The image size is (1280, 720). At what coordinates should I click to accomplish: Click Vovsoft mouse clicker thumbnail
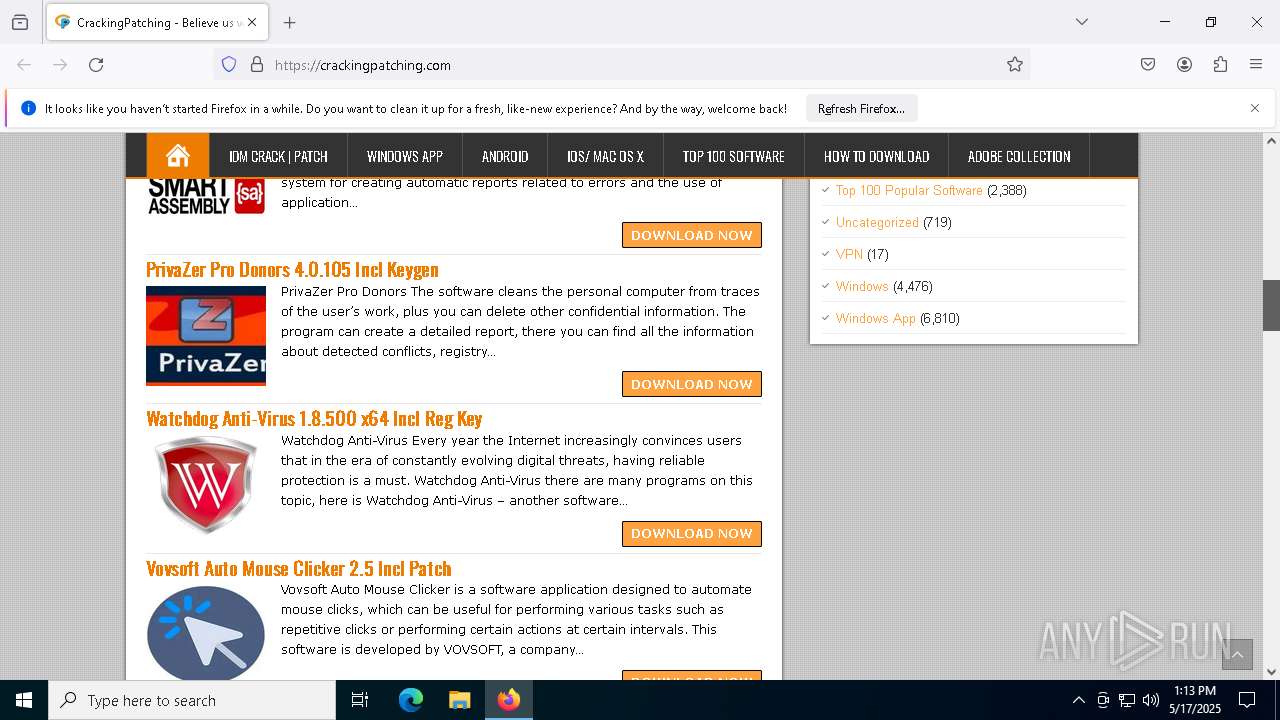click(x=206, y=633)
